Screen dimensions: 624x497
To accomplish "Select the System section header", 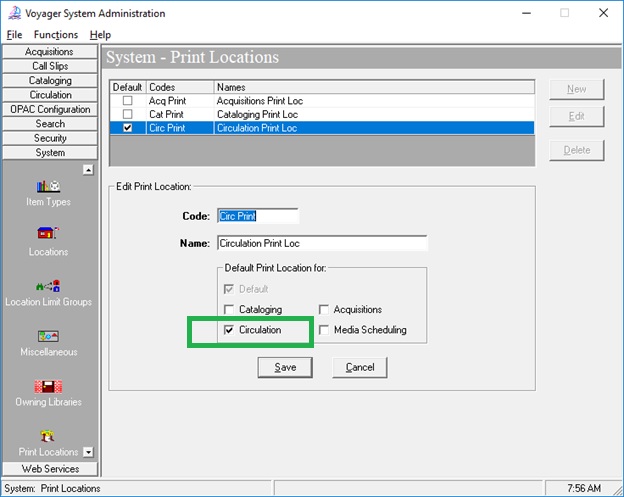I will click(x=50, y=152).
